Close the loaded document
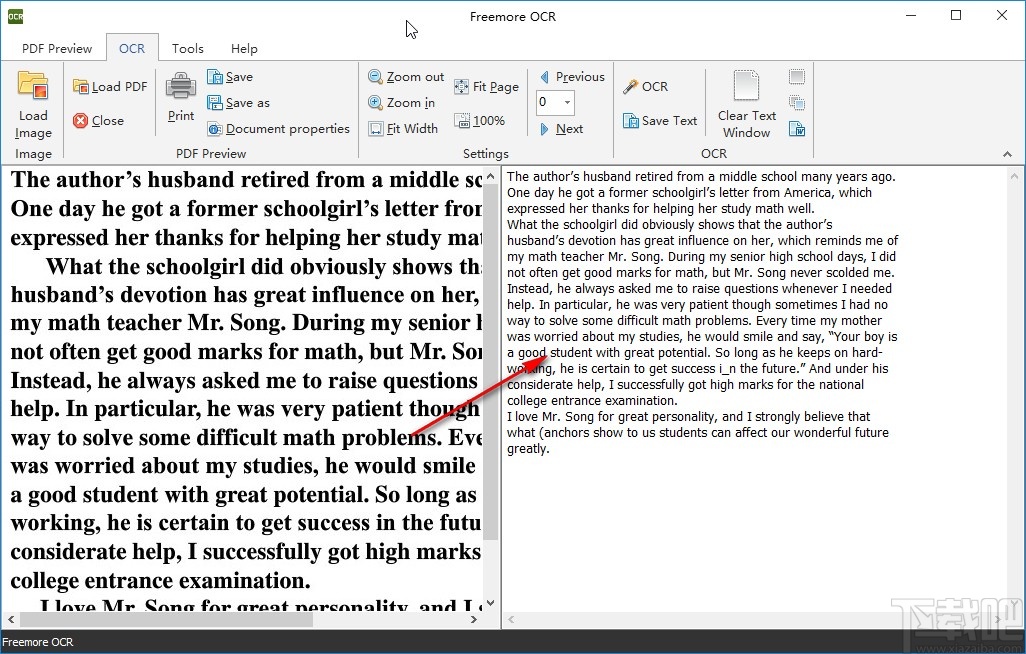 (x=98, y=121)
